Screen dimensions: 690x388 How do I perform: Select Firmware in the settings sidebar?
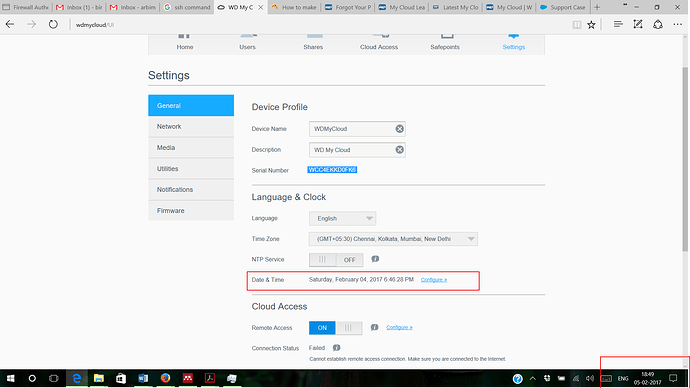click(x=191, y=211)
